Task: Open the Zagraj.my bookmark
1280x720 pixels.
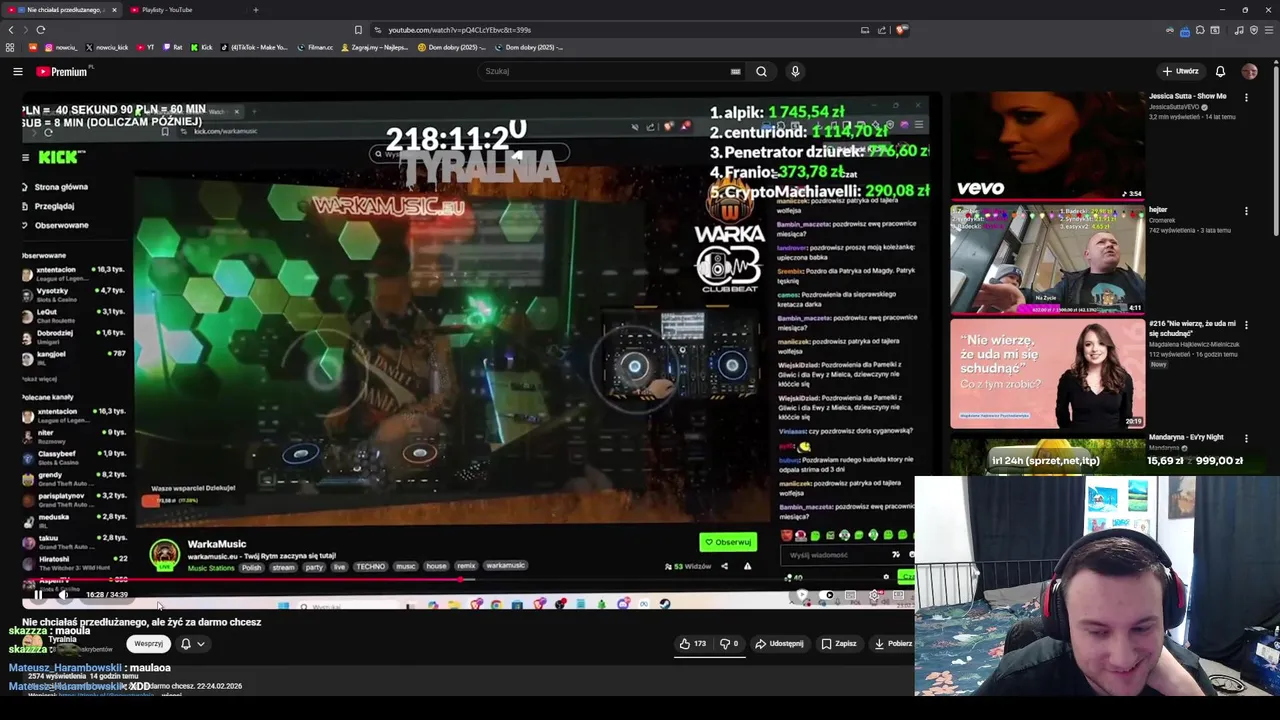Action: click(x=375, y=47)
